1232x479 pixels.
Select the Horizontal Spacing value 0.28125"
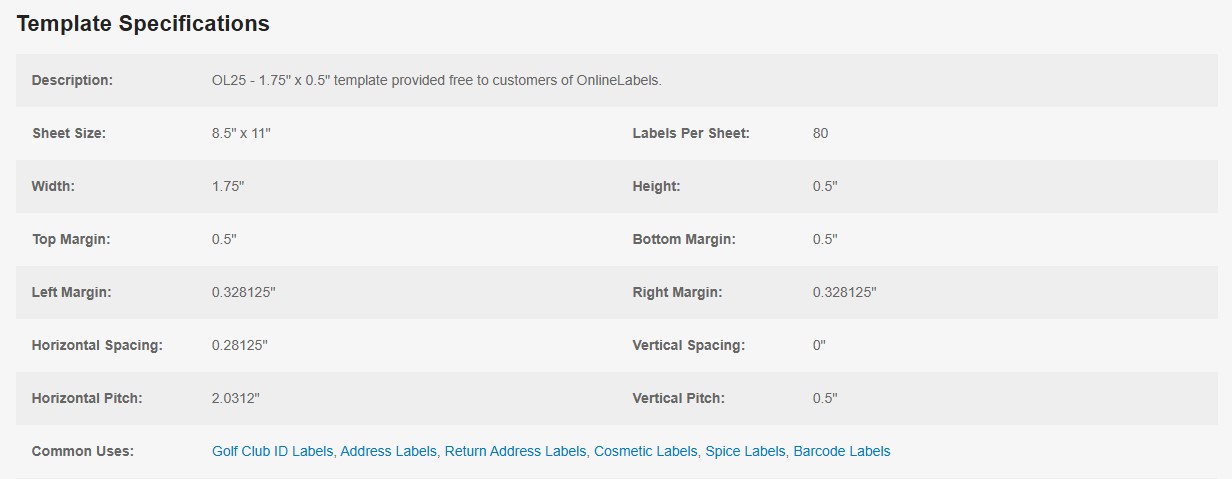pos(240,345)
